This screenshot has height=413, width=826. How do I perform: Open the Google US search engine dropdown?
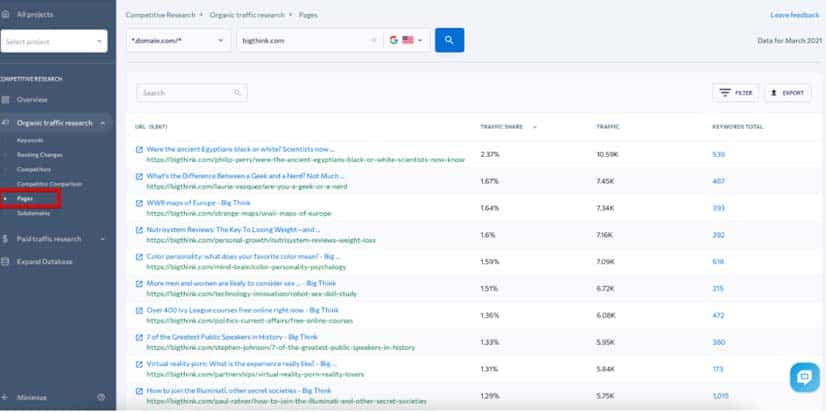407,40
